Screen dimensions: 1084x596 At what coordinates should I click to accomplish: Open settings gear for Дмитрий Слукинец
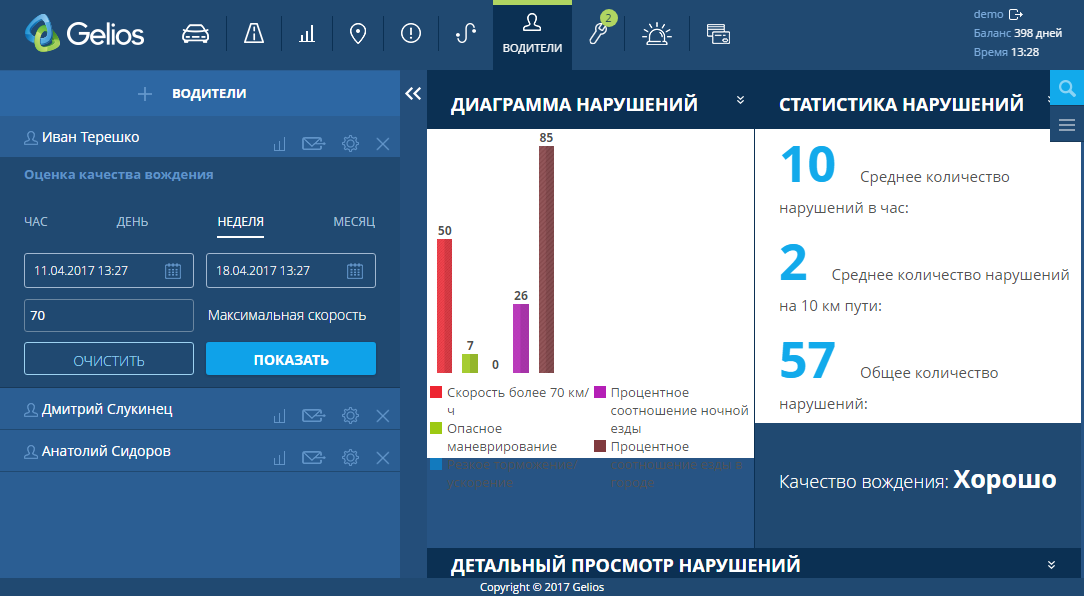(350, 416)
